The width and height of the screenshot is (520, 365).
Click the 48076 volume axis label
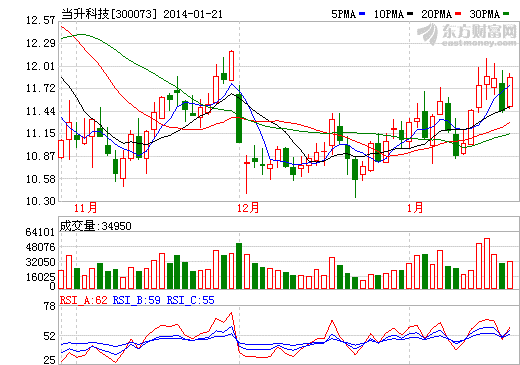point(40,247)
